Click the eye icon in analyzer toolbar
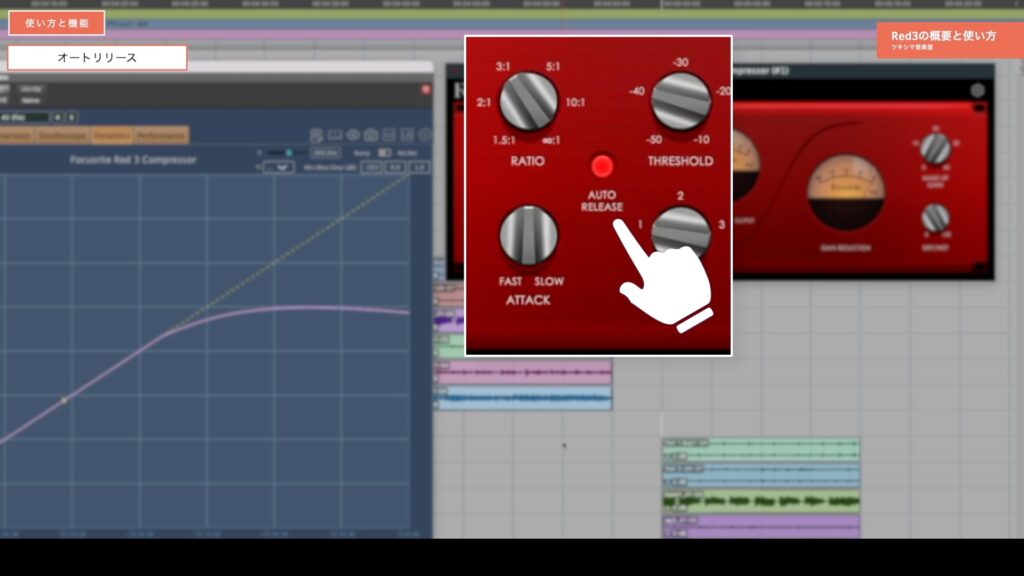Screen dimensions: 1024x576 (x=353, y=135)
